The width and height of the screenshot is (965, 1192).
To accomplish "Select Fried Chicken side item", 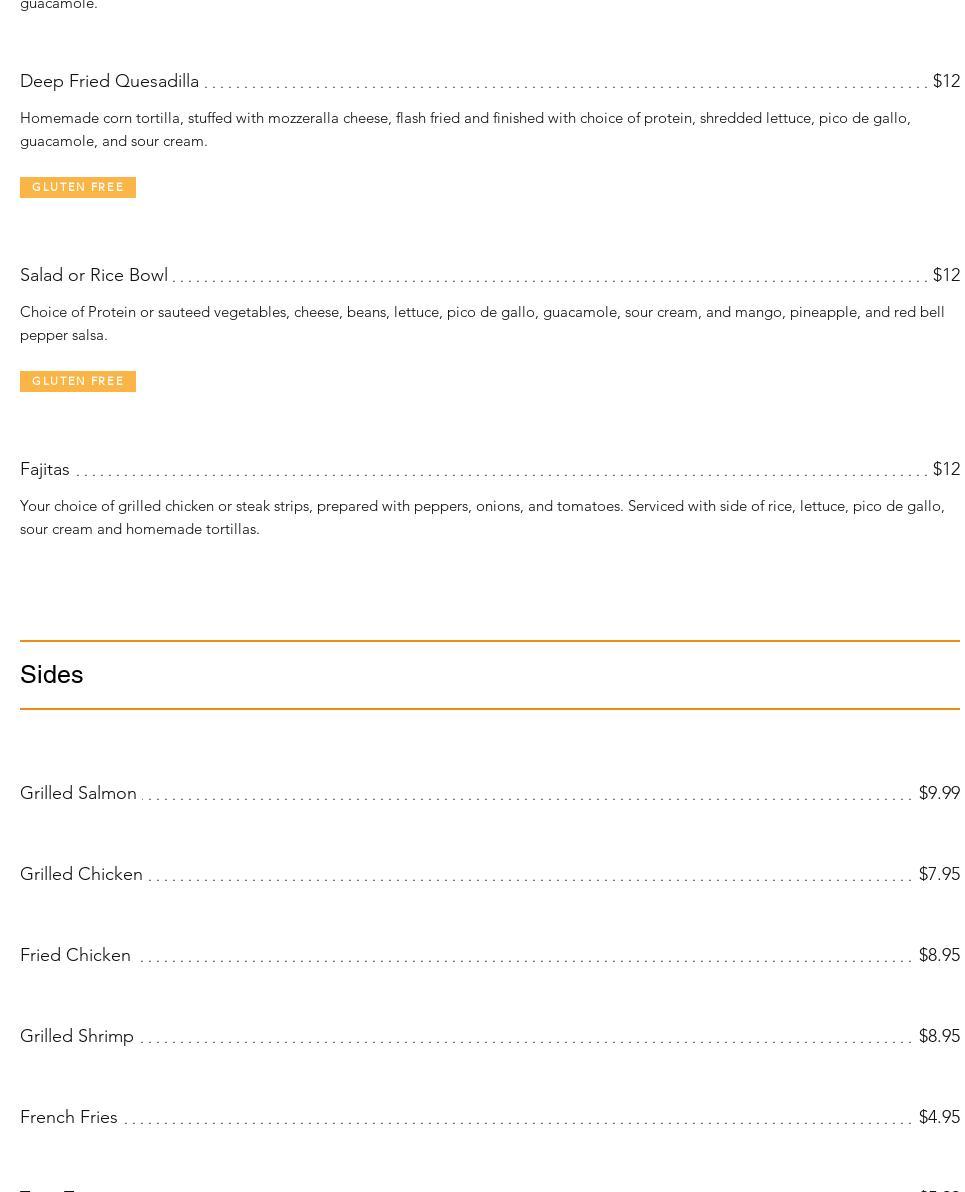I will coord(75,955).
